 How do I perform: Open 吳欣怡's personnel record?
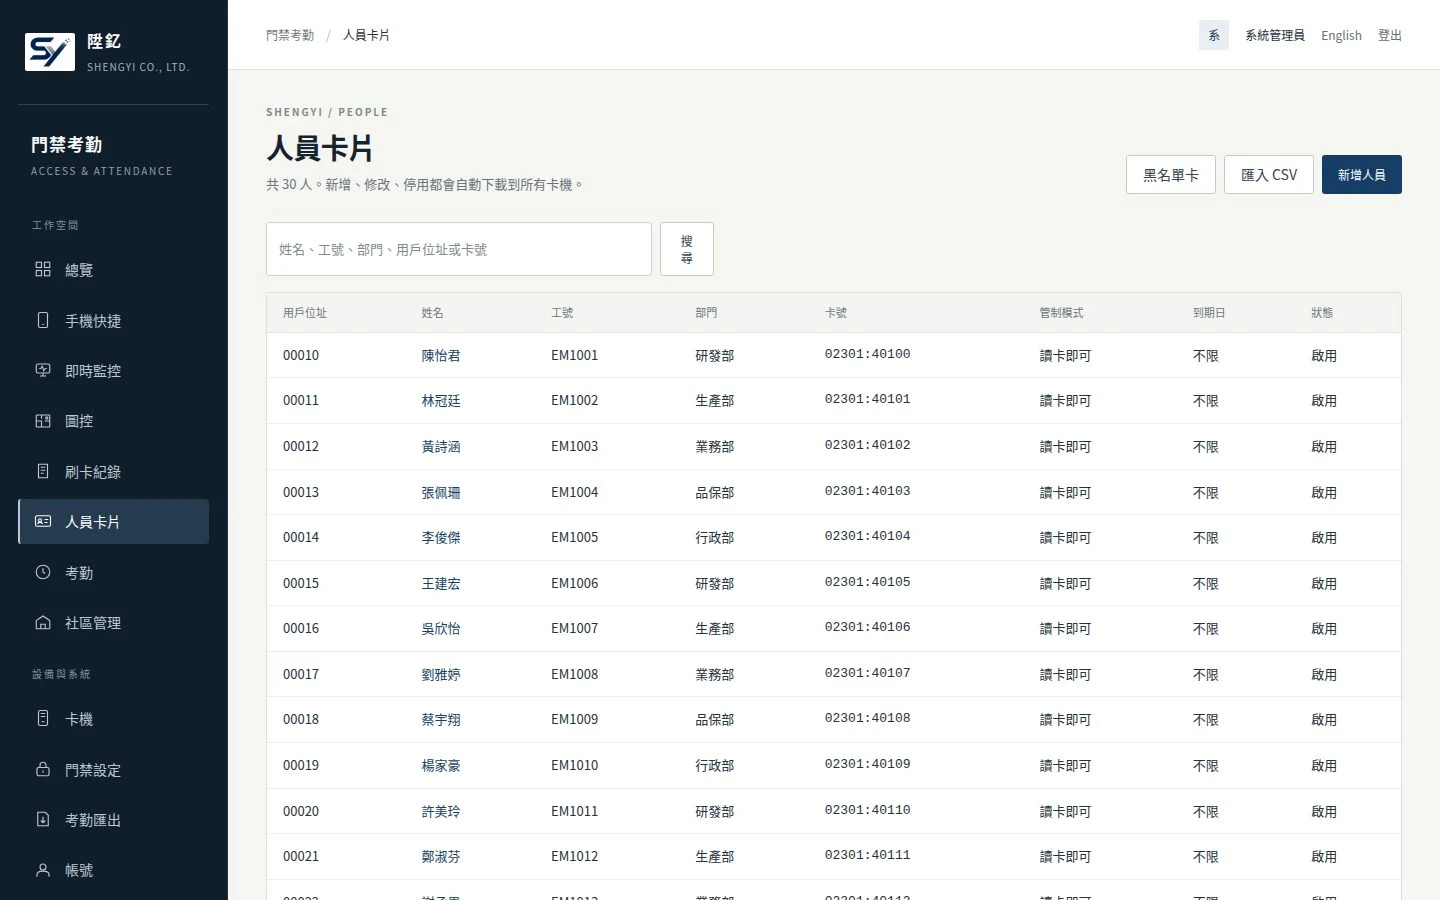[x=441, y=628]
